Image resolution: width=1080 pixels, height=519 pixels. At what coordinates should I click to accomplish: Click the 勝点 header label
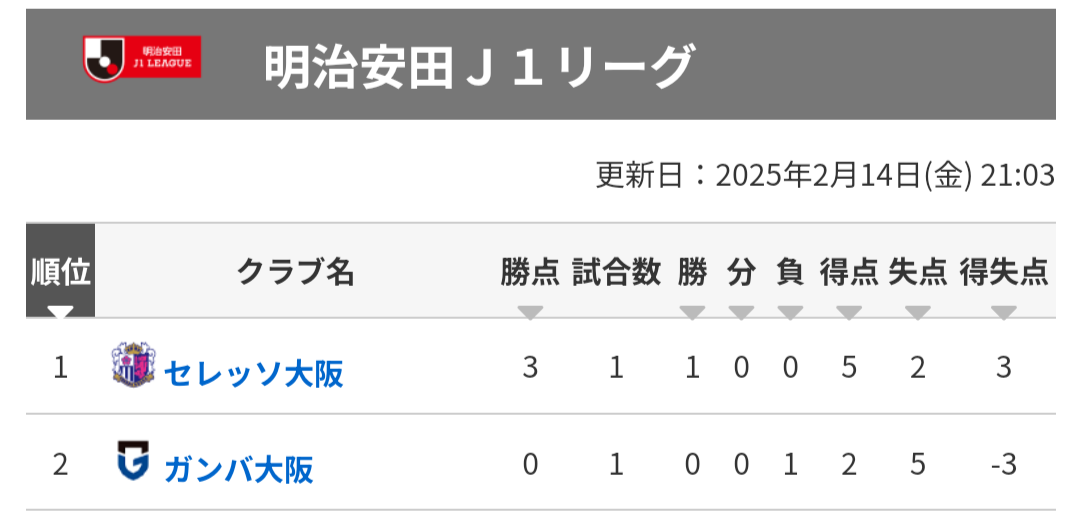click(530, 271)
